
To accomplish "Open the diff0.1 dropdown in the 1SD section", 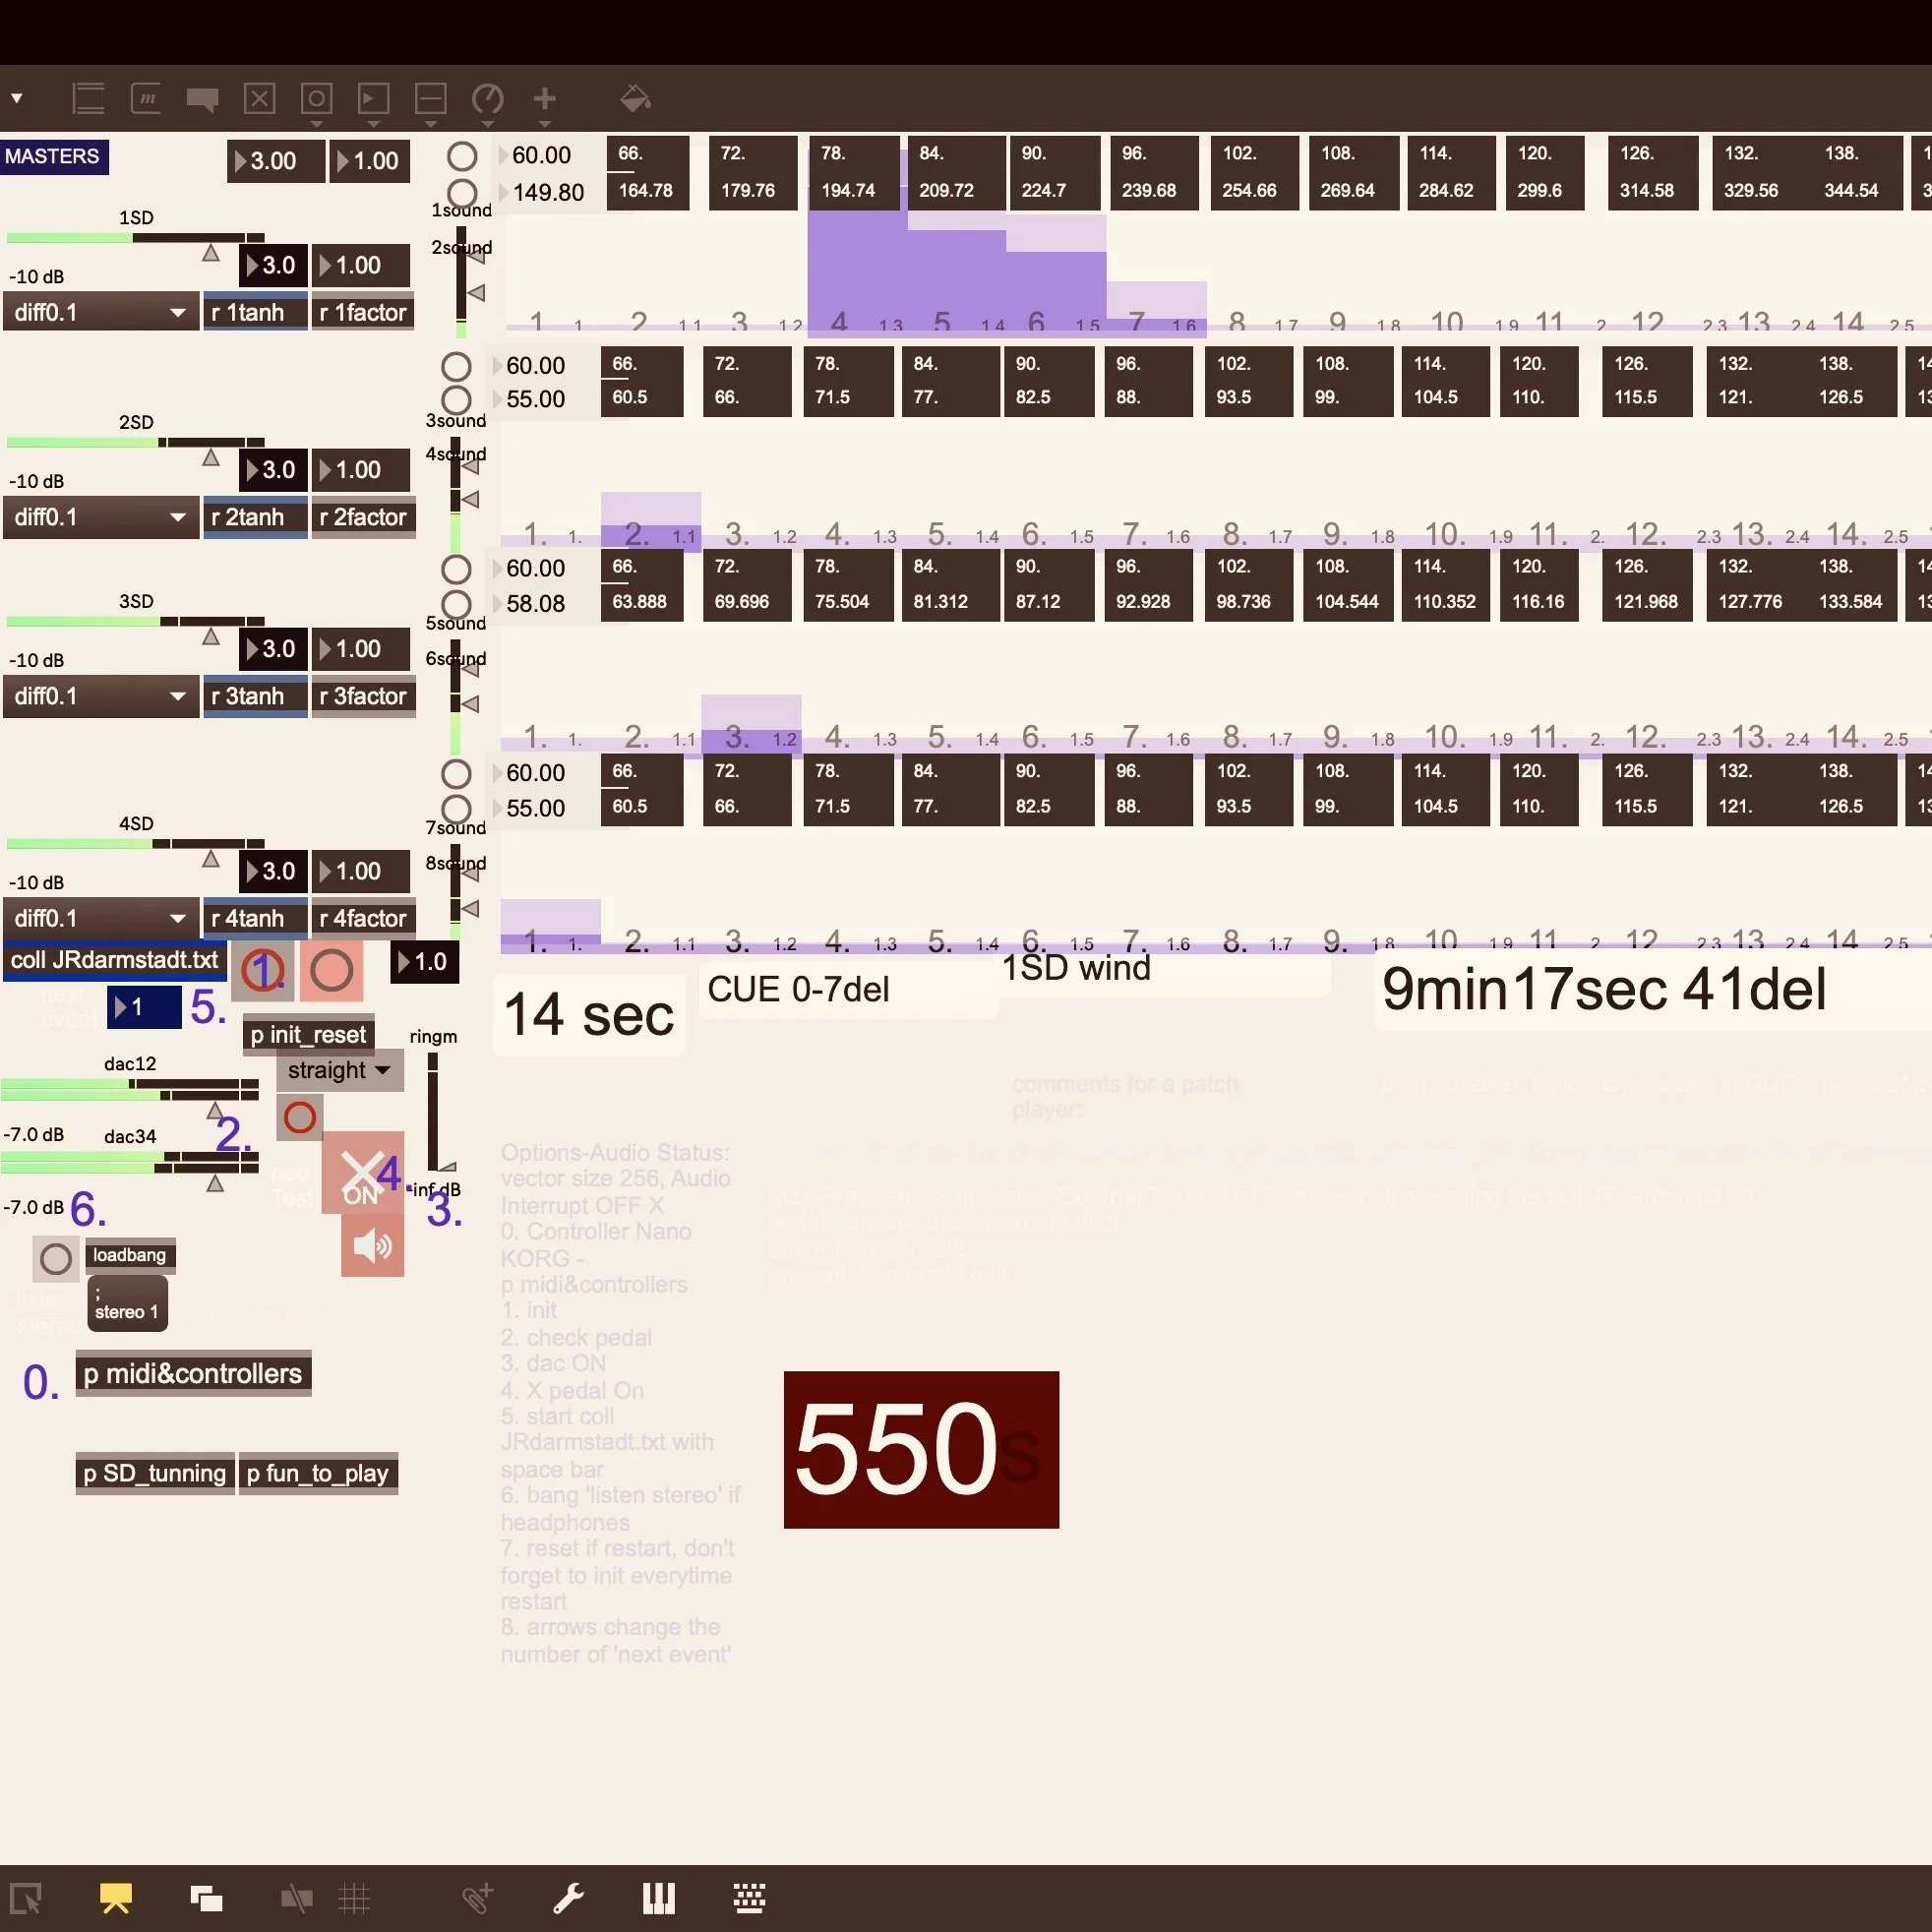I will coord(100,311).
